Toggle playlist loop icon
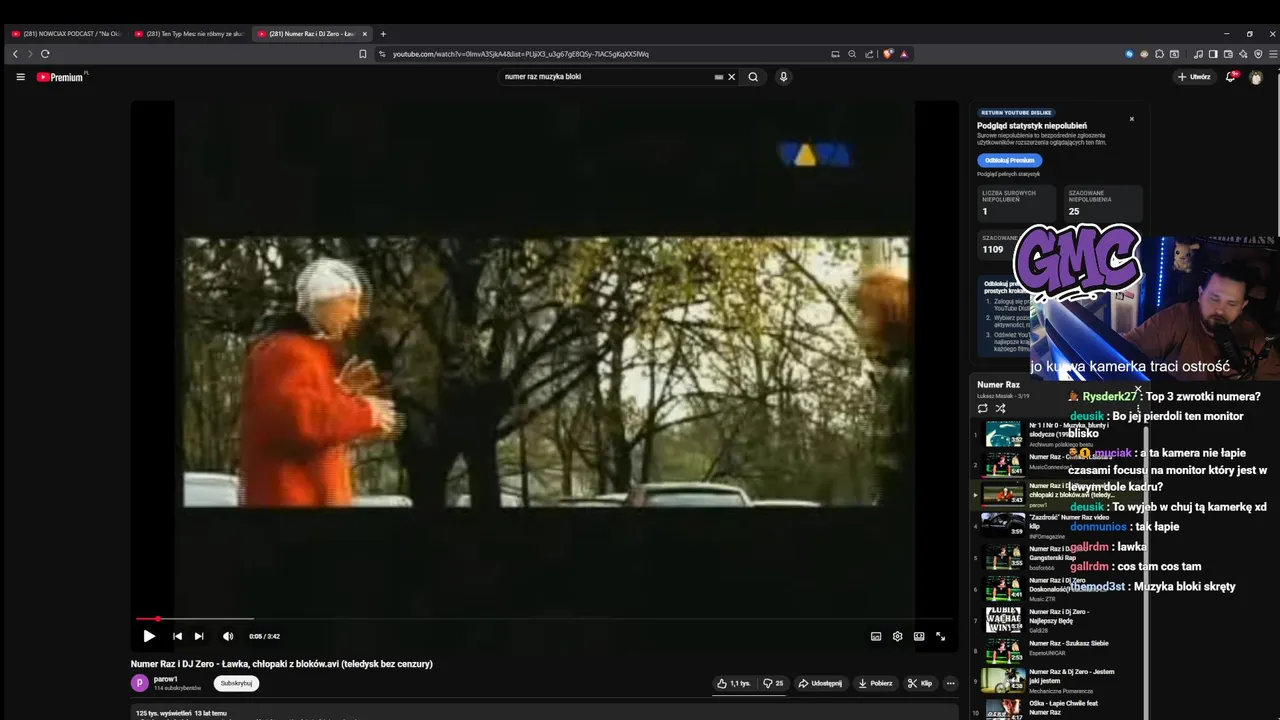The width and height of the screenshot is (1280, 720). point(982,408)
